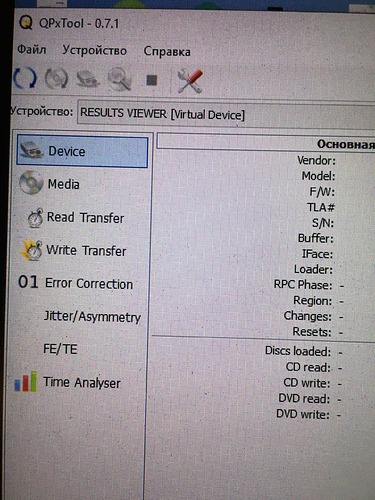Image resolution: width=375 pixels, height=500 pixels.
Task: Expand the RESULTS VIEWER device dropdown
Action: (226, 114)
